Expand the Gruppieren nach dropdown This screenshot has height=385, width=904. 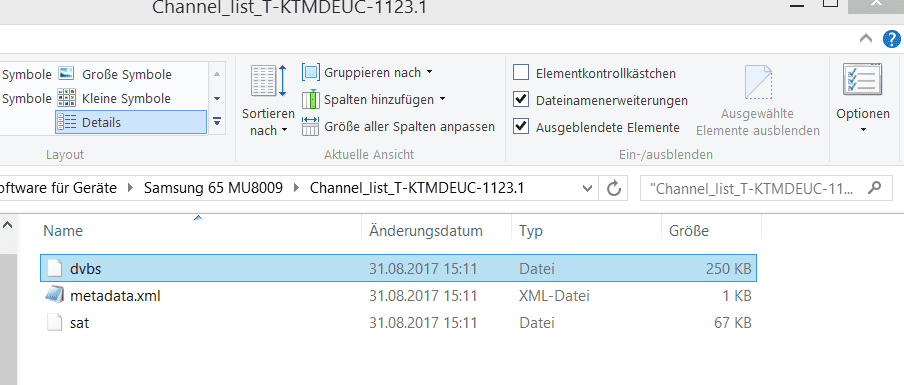click(368, 73)
